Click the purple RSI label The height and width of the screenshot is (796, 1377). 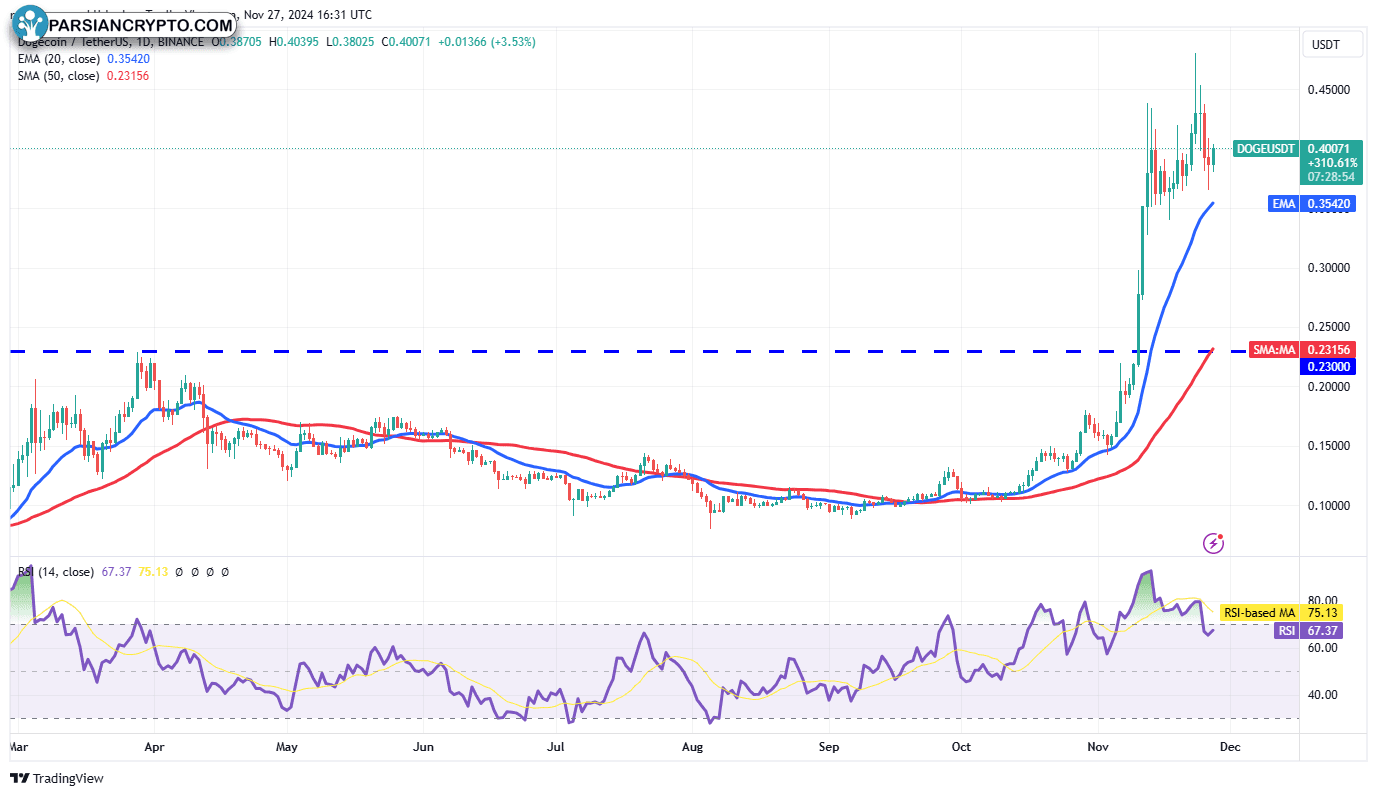1287,631
